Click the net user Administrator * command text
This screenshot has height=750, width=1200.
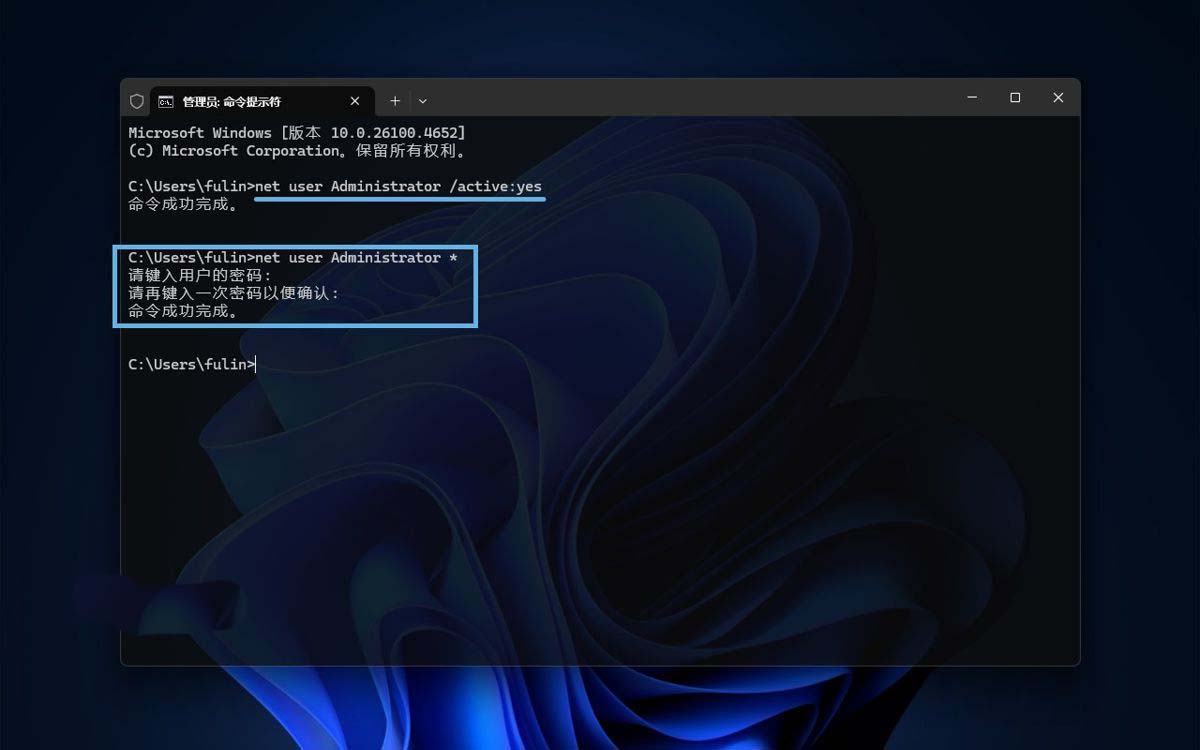click(x=355, y=257)
